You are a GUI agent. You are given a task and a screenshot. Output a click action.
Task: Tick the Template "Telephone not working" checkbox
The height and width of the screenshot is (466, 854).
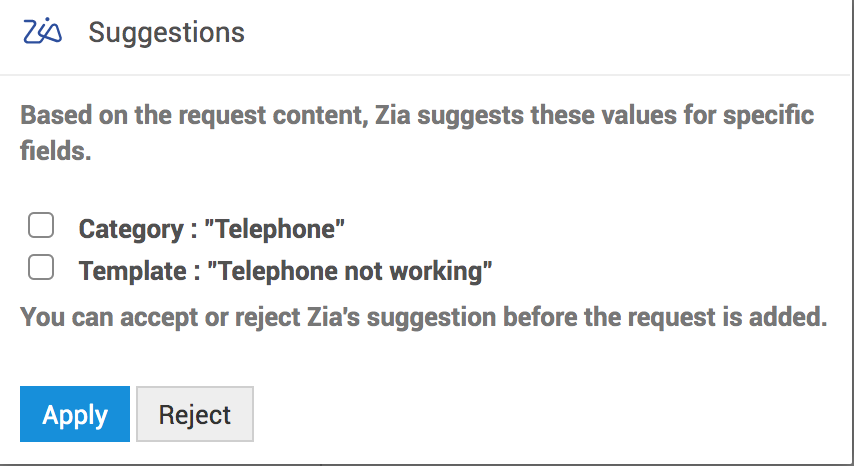tap(41, 267)
